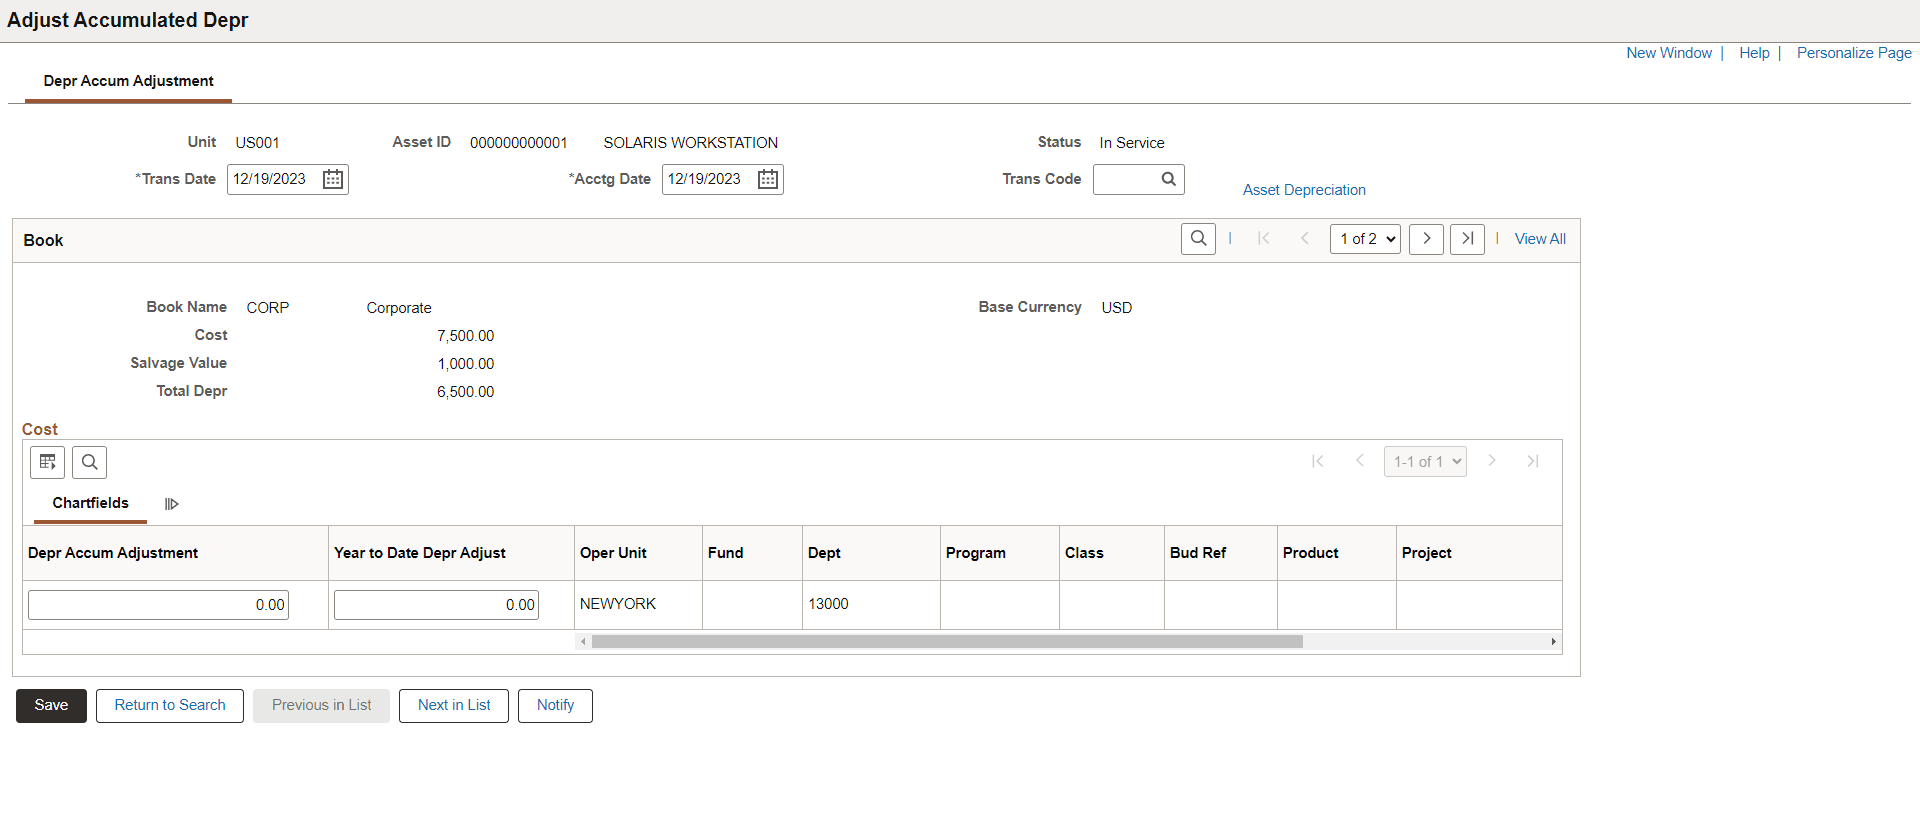
Task: Select the Chartfields tab
Action: click(91, 503)
